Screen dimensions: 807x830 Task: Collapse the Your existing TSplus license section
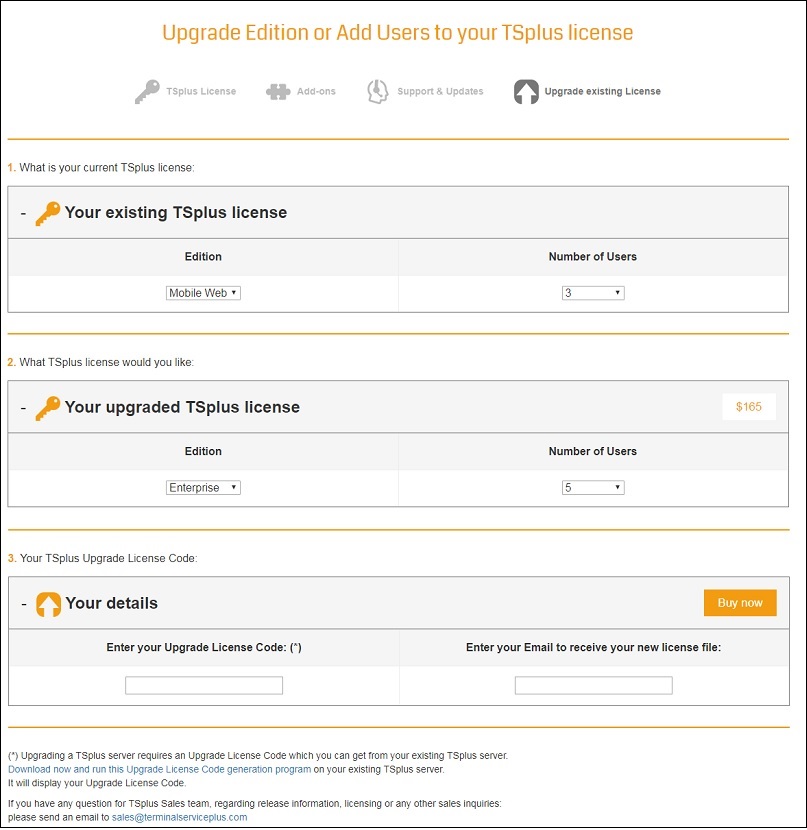[23, 213]
